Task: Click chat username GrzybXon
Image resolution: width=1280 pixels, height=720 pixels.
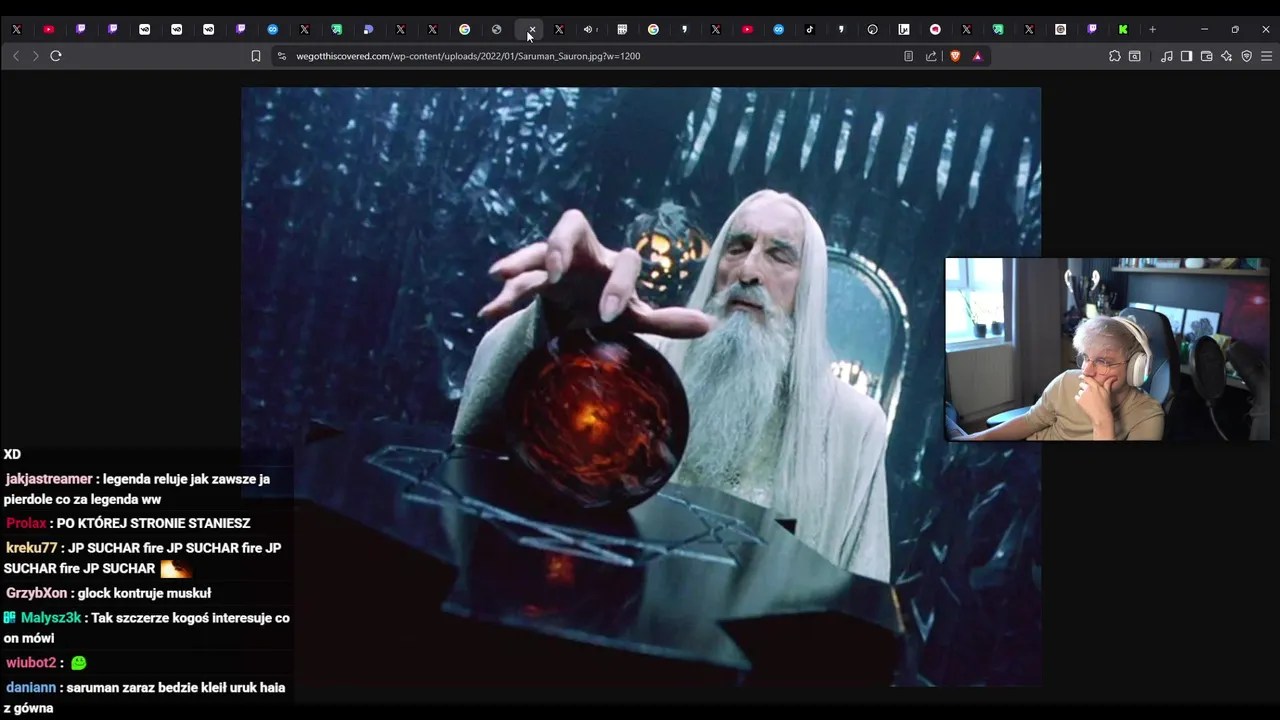Action: 36,593
